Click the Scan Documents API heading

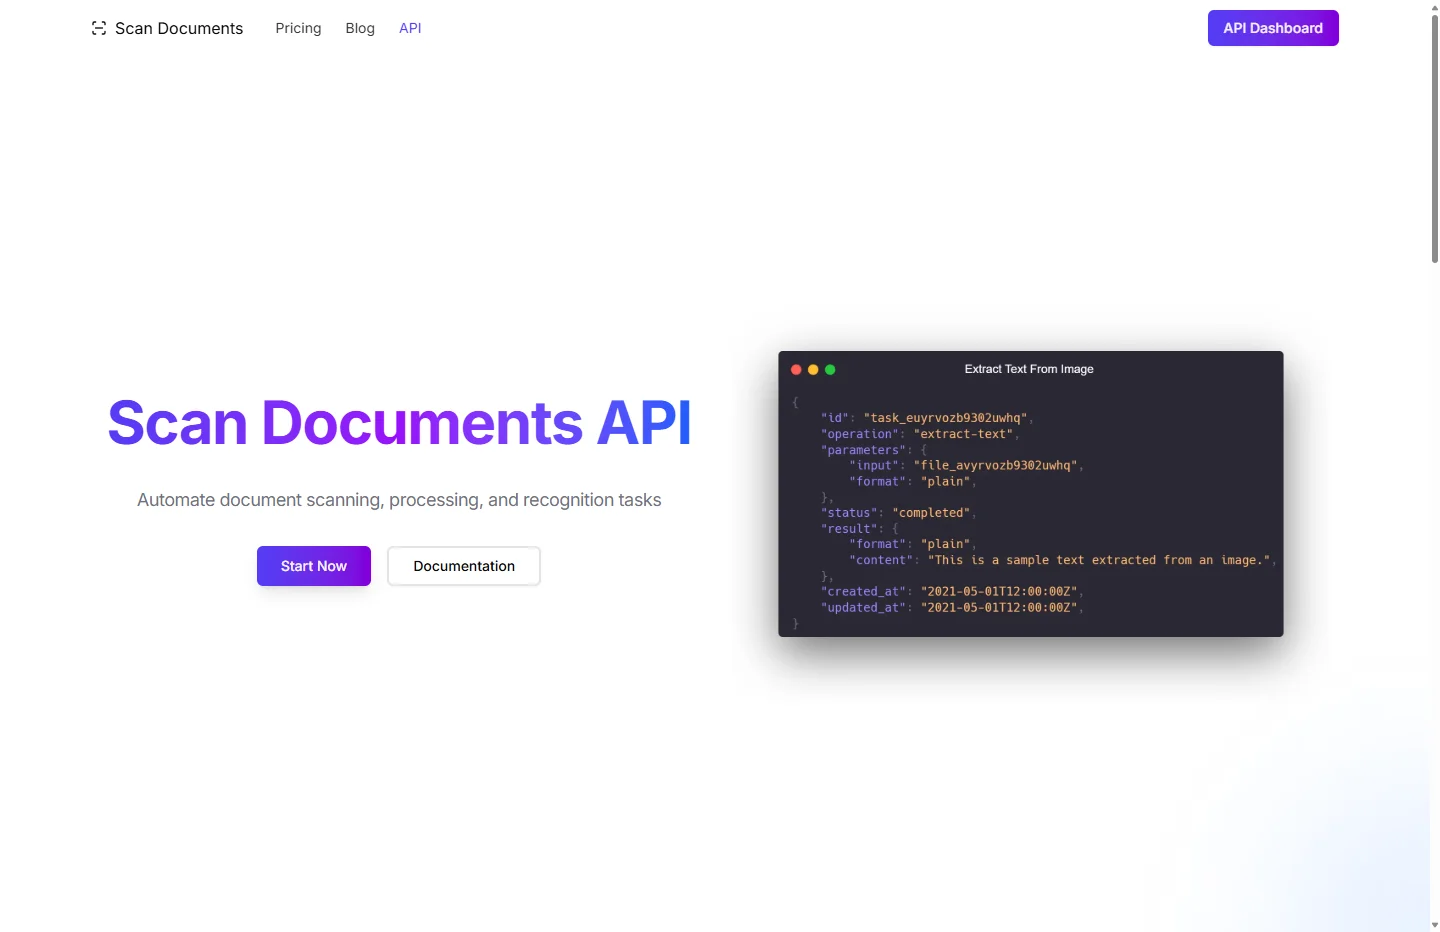pos(399,422)
